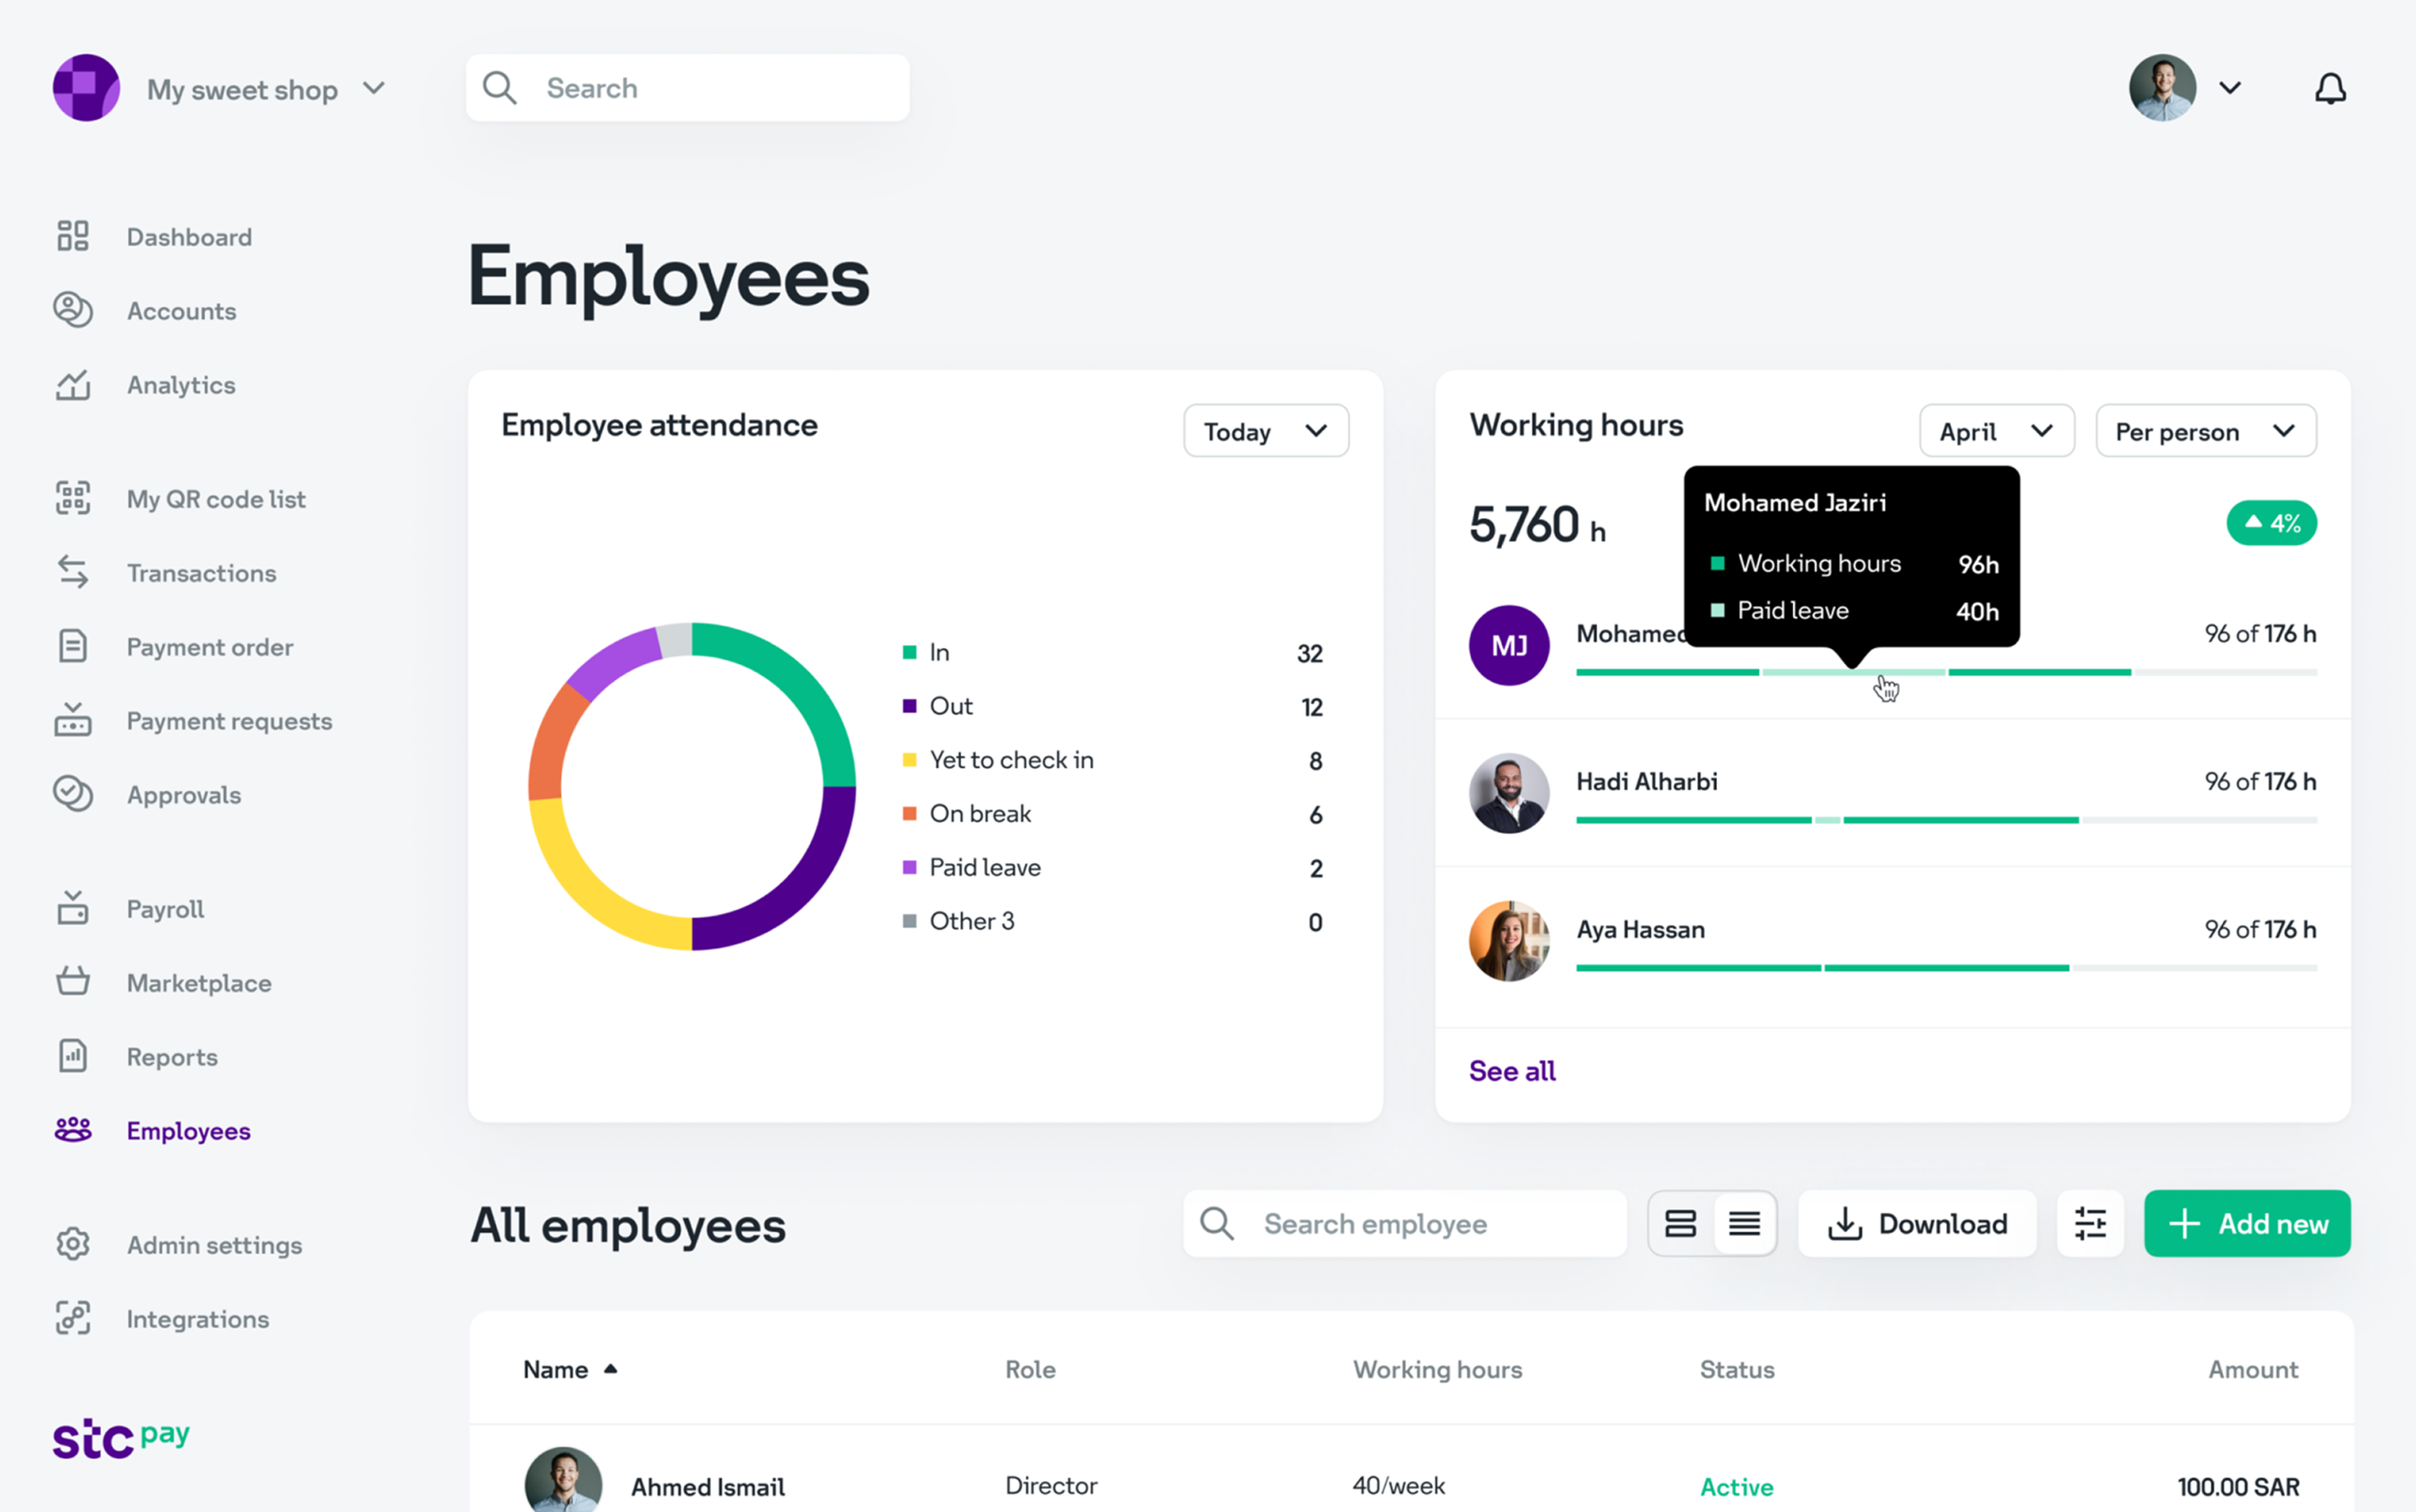This screenshot has height=1512, width=2416.
Task: Go to Payroll in sidebar
Action: pos(165,908)
